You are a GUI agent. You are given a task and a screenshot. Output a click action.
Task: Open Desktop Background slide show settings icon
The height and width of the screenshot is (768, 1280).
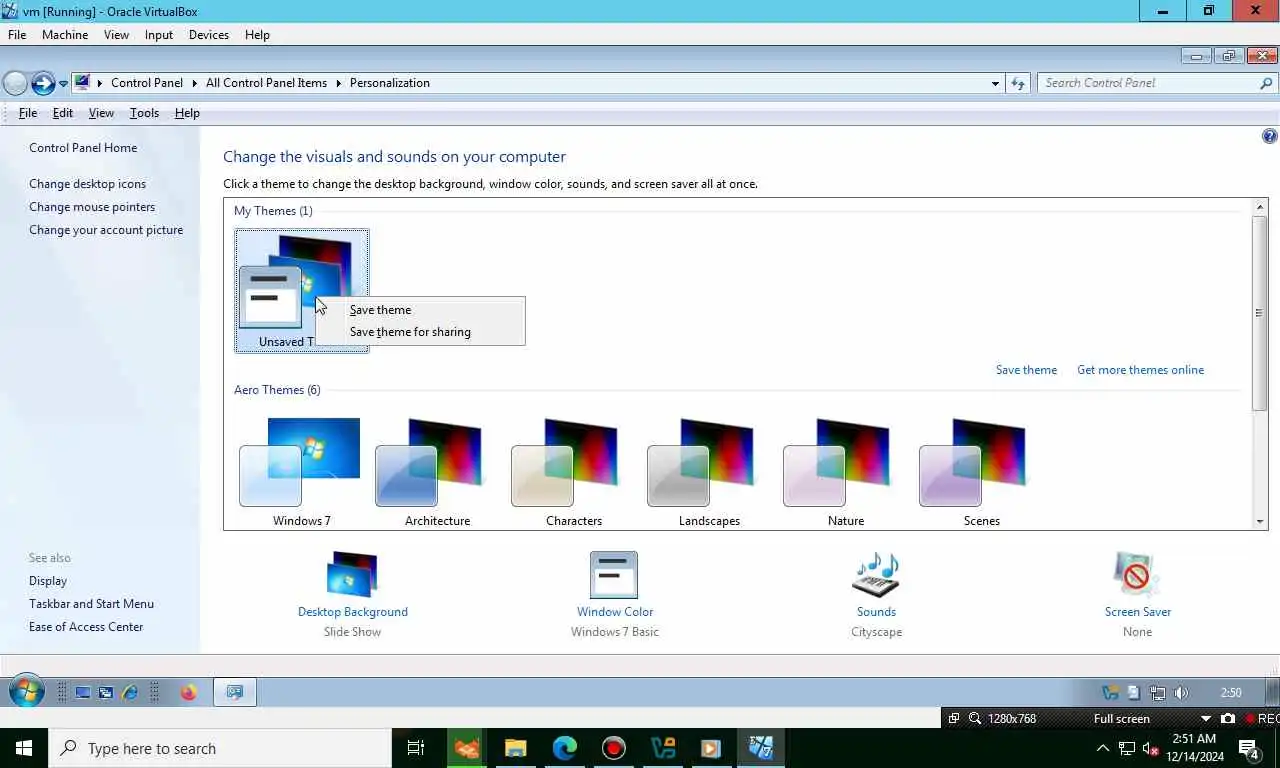(352, 575)
